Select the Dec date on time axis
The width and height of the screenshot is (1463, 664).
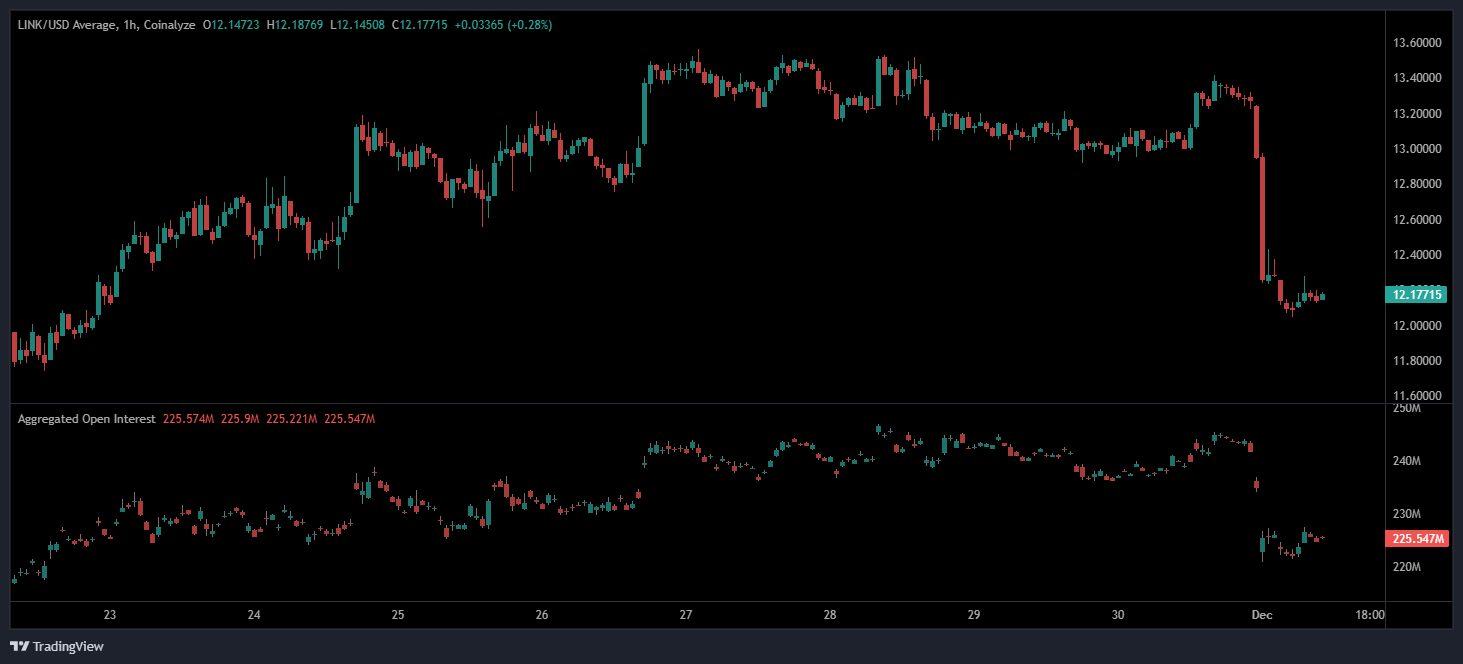tap(1263, 615)
